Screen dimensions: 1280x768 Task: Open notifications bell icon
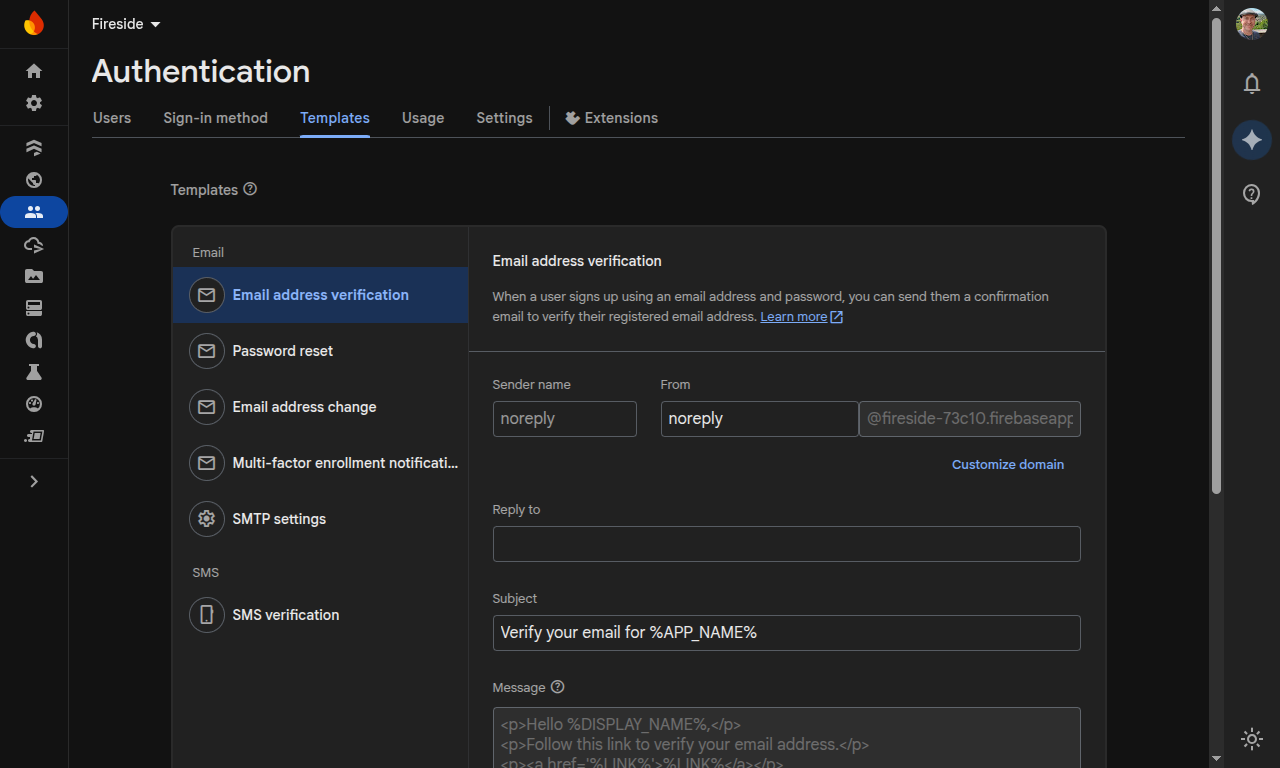point(1251,84)
